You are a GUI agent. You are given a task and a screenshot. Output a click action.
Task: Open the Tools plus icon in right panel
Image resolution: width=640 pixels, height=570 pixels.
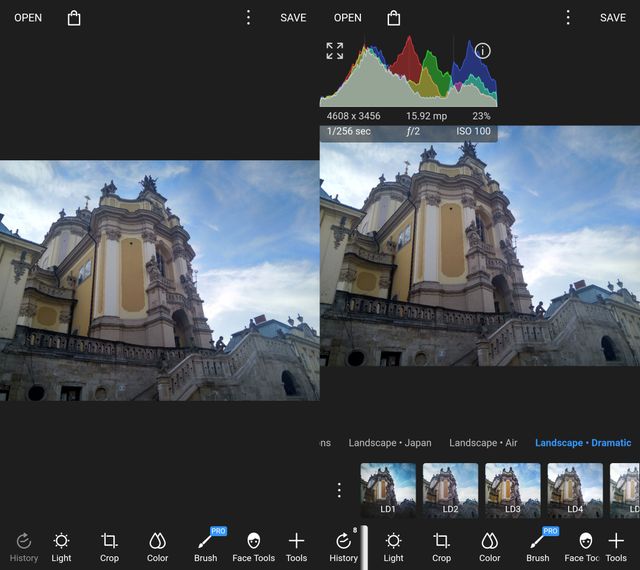(616, 546)
